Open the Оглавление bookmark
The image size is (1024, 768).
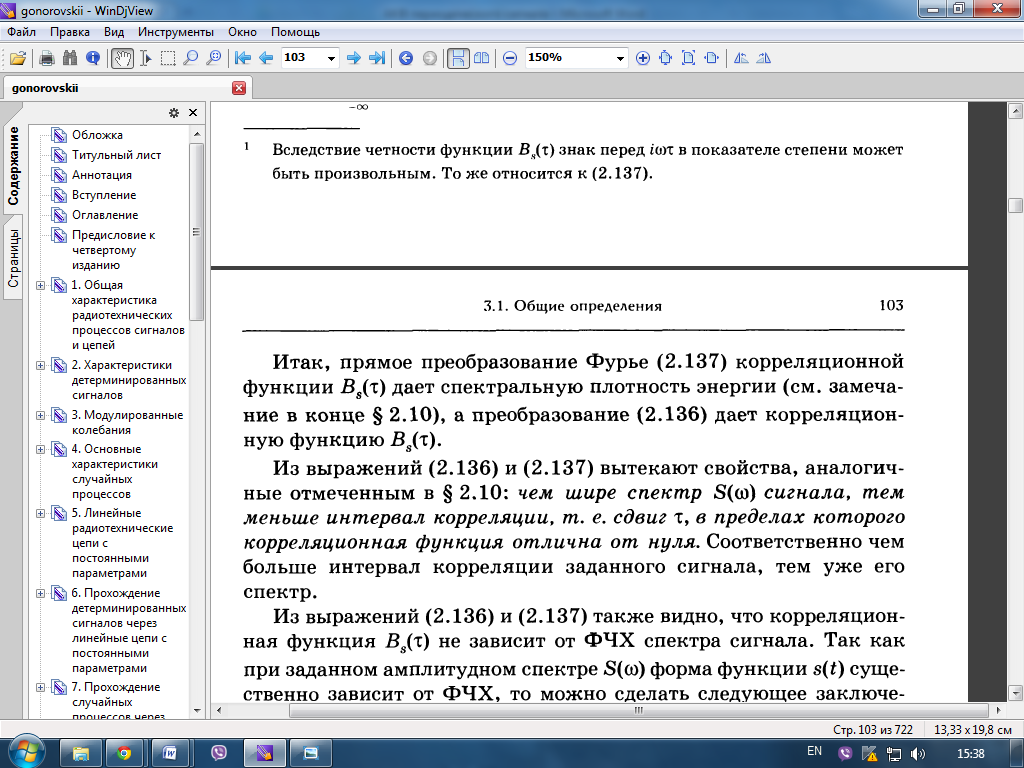point(105,215)
